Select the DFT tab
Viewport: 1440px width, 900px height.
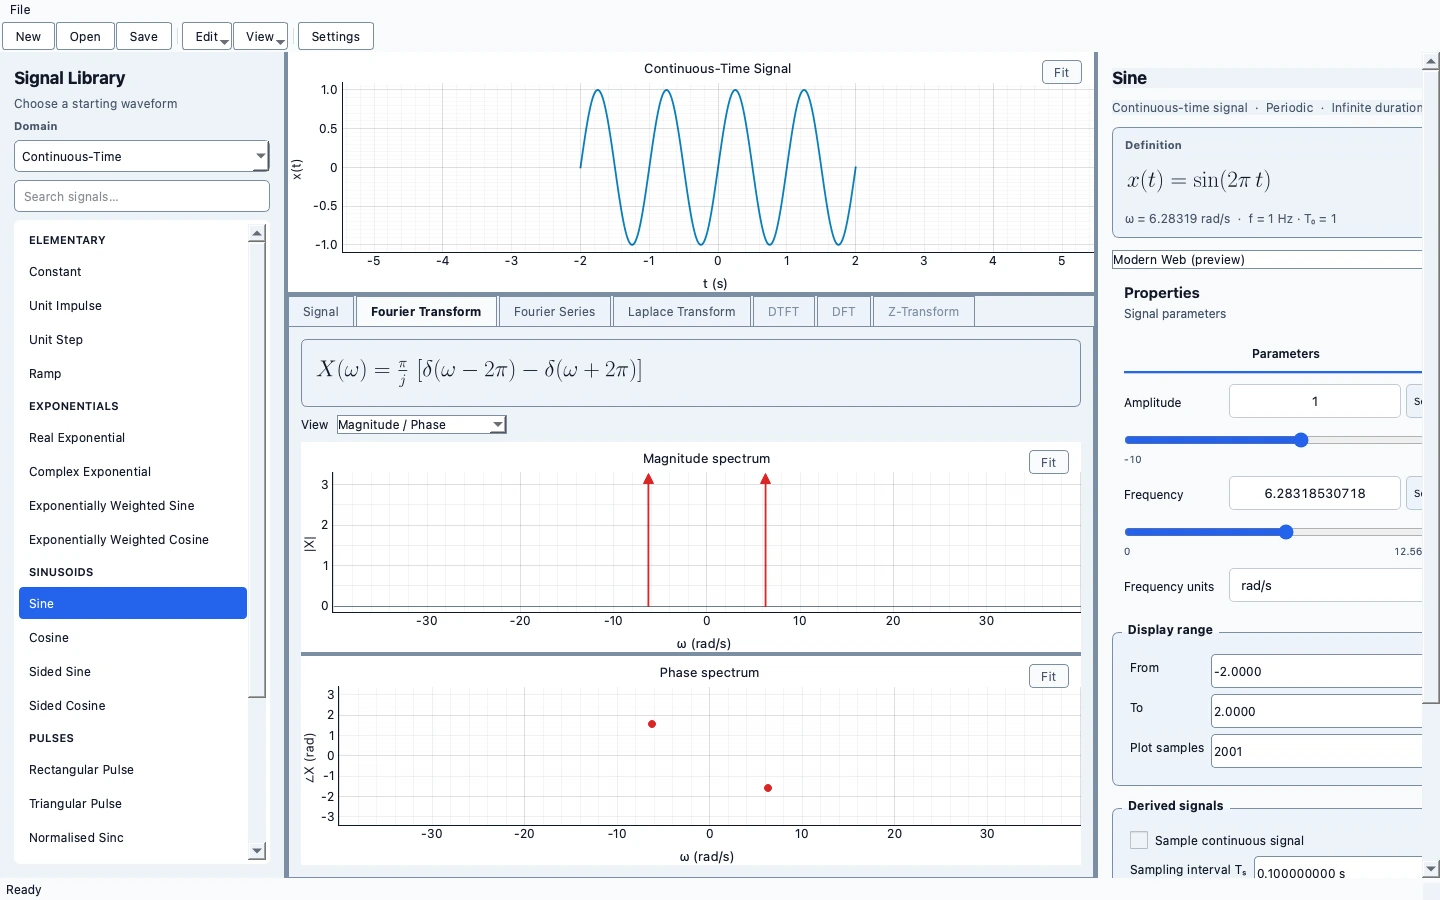click(x=843, y=312)
